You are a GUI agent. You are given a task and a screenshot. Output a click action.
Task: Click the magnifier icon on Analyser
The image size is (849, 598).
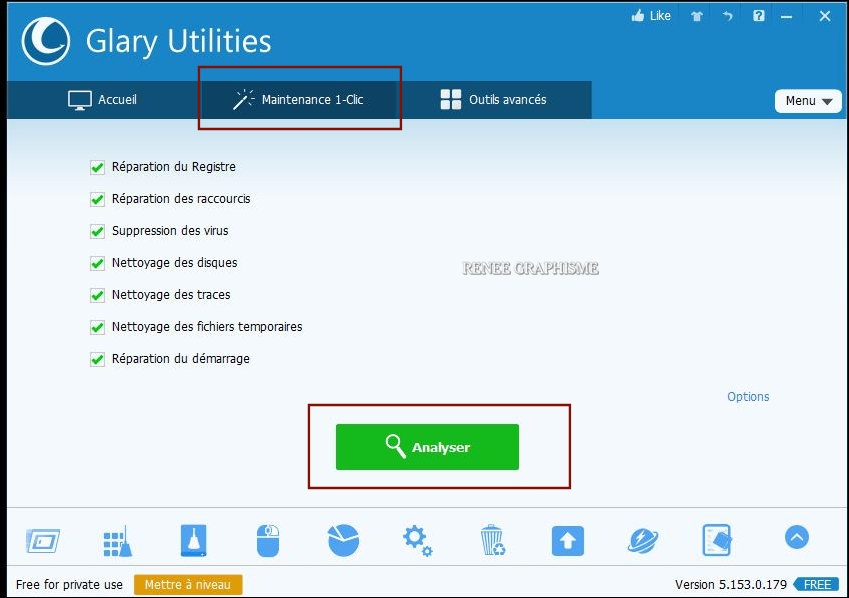tap(395, 446)
